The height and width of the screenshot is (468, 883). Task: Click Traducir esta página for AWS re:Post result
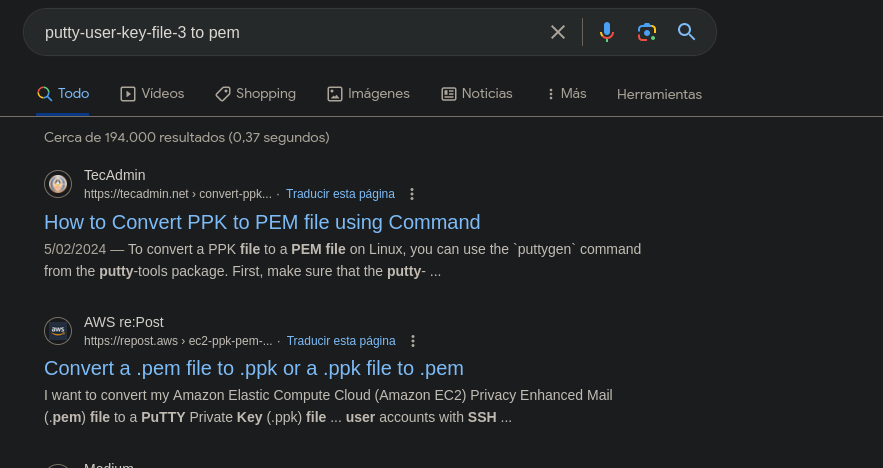[x=341, y=341]
